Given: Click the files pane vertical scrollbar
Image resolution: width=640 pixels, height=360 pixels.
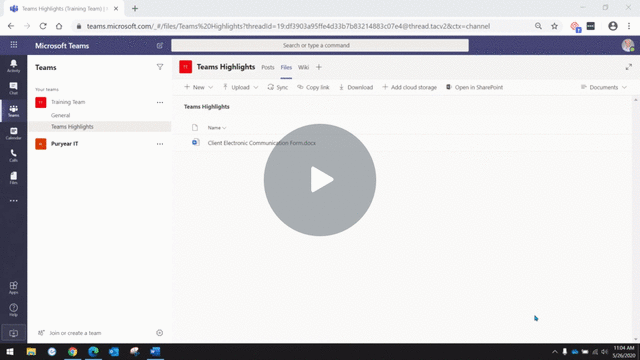Looking at the screenshot, I should click(x=636, y=219).
